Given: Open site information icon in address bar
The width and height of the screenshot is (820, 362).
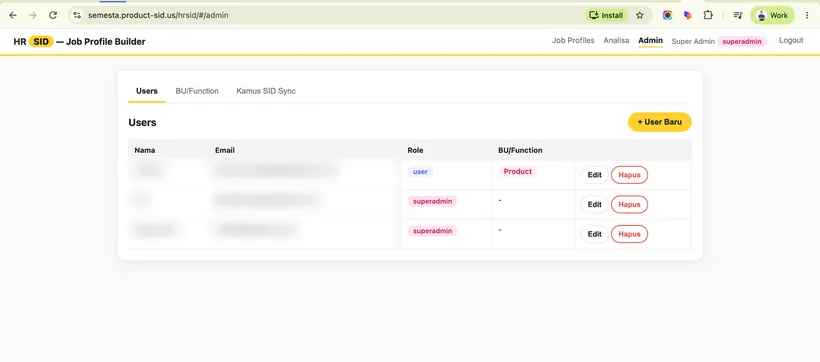Looking at the screenshot, I should click(x=77, y=15).
